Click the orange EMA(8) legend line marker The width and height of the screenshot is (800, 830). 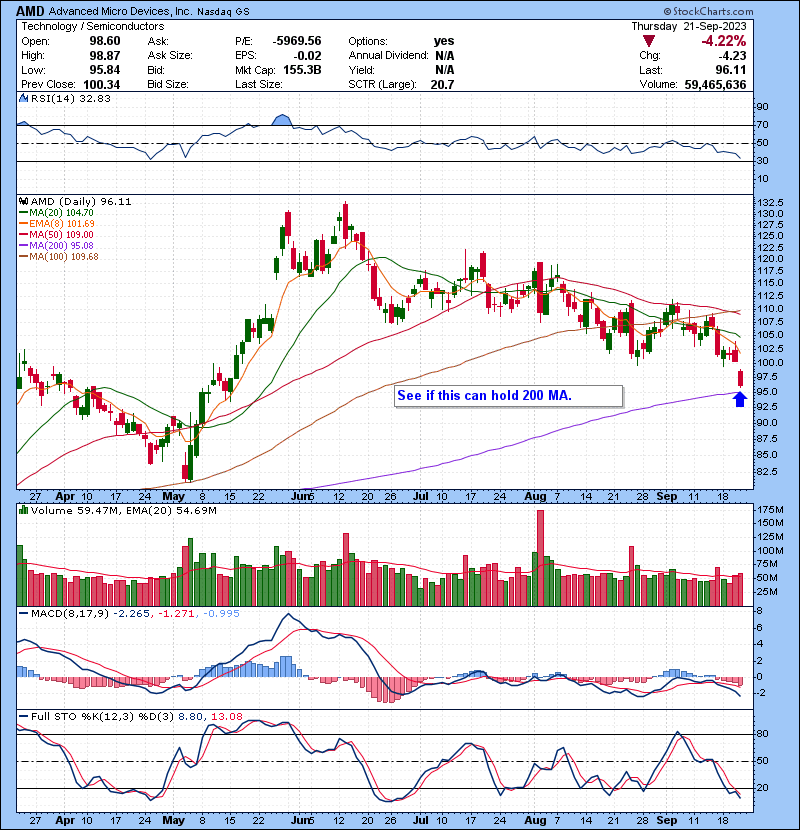pyautogui.click(x=23, y=224)
